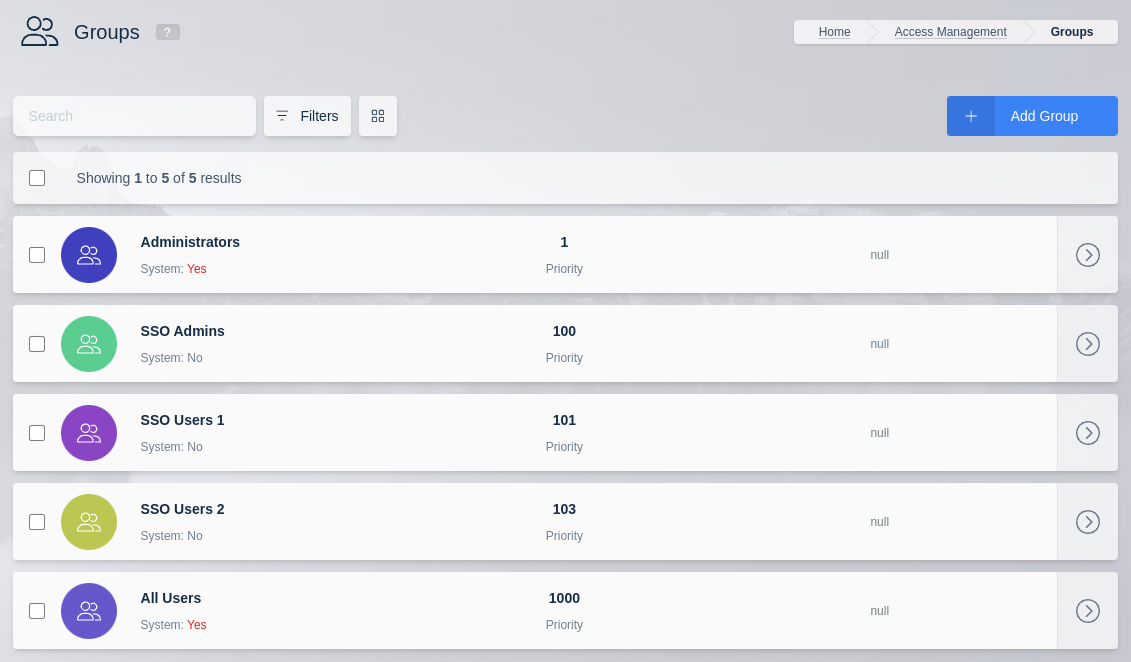Go to Home in breadcrumb
This screenshot has width=1131, height=662.
click(x=834, y=32)
